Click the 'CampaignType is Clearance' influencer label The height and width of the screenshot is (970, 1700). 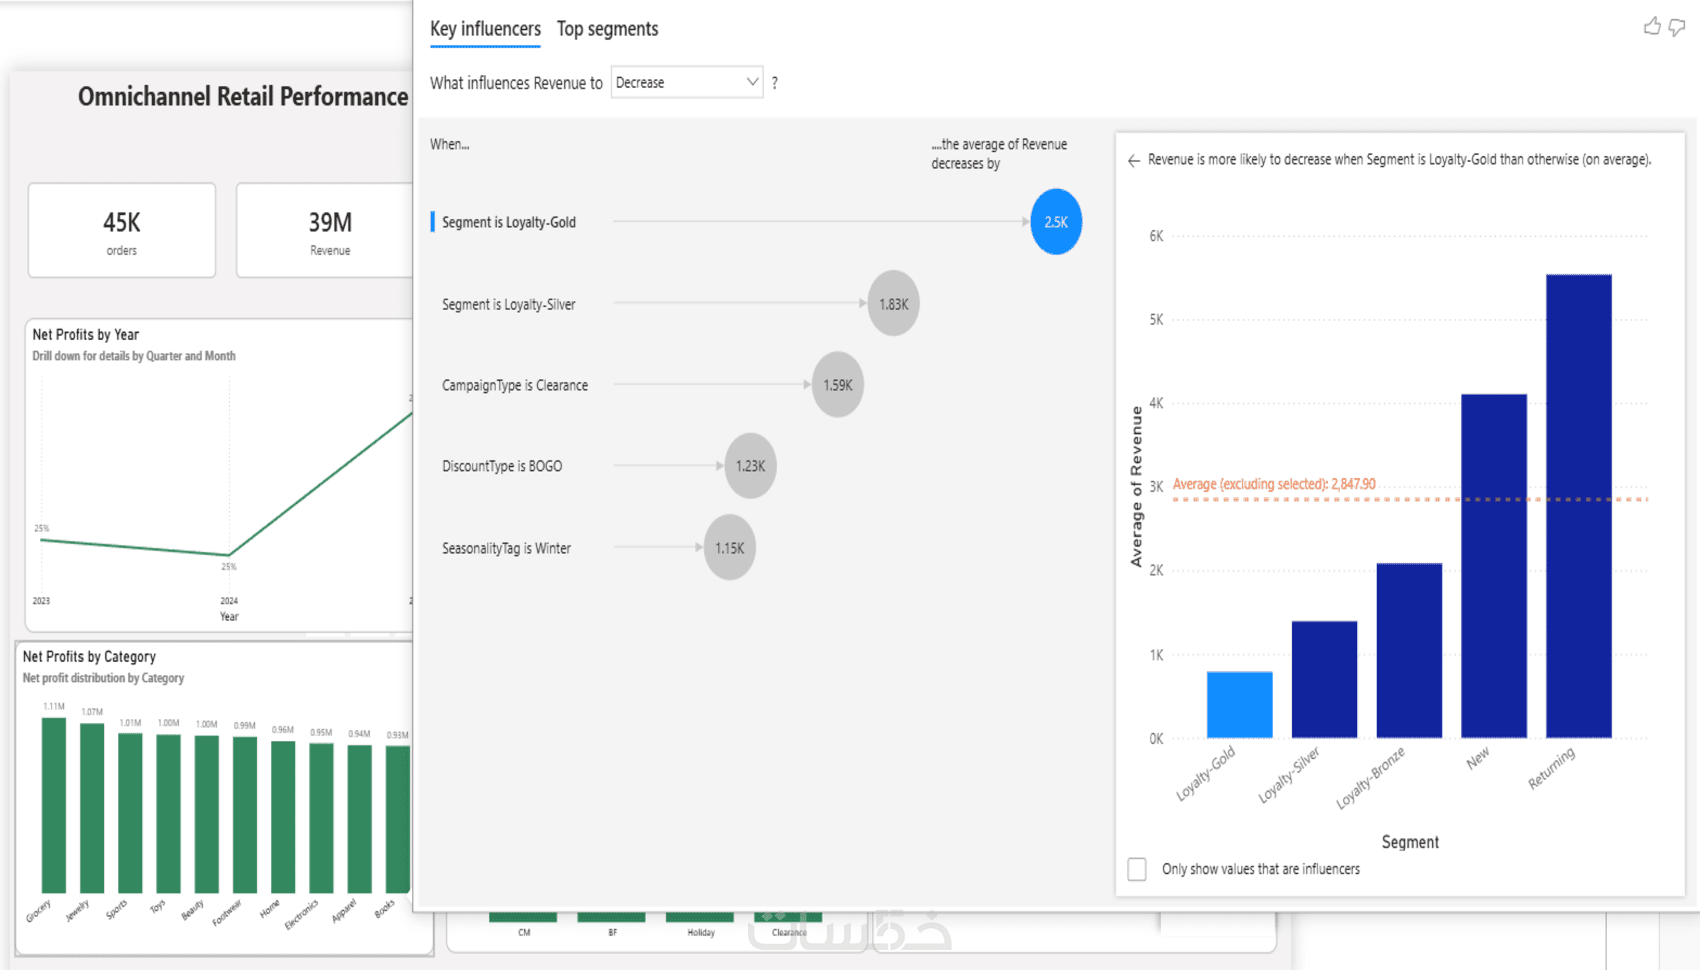click(x=515, y=385)
